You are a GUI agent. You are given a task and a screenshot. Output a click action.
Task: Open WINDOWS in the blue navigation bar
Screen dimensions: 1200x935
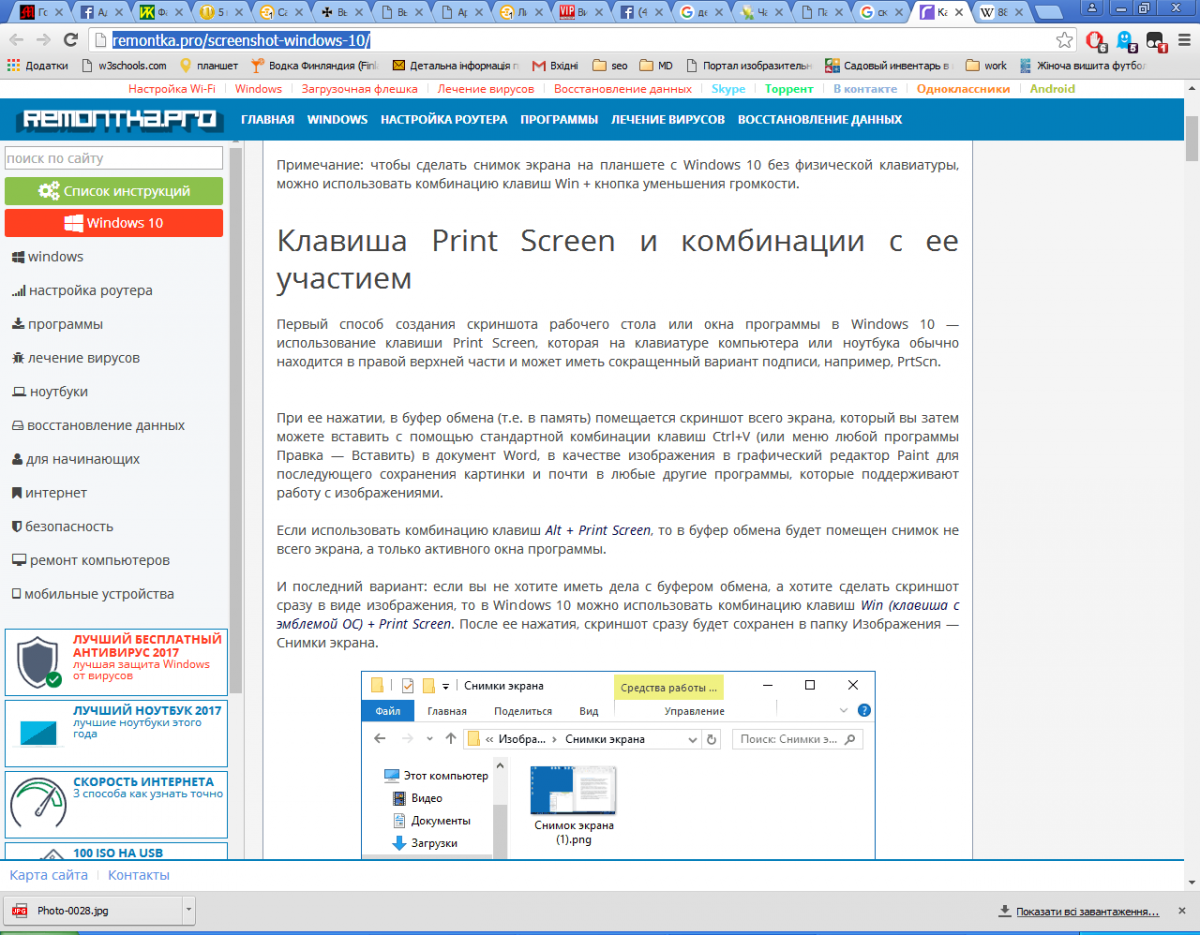click(x=337, y=119)
